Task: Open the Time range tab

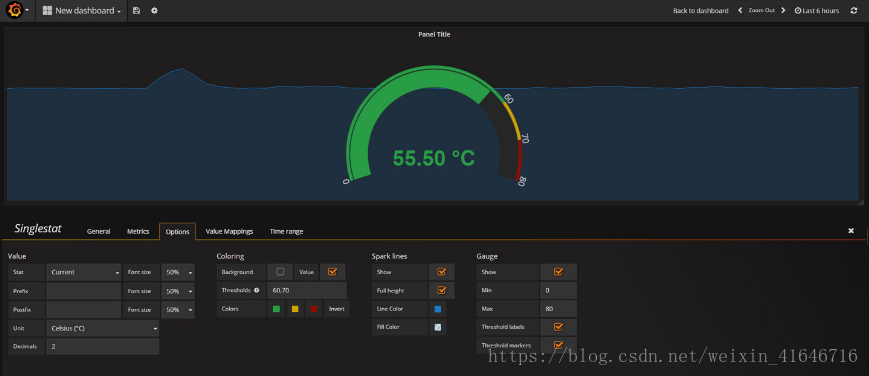Action: 286,231
